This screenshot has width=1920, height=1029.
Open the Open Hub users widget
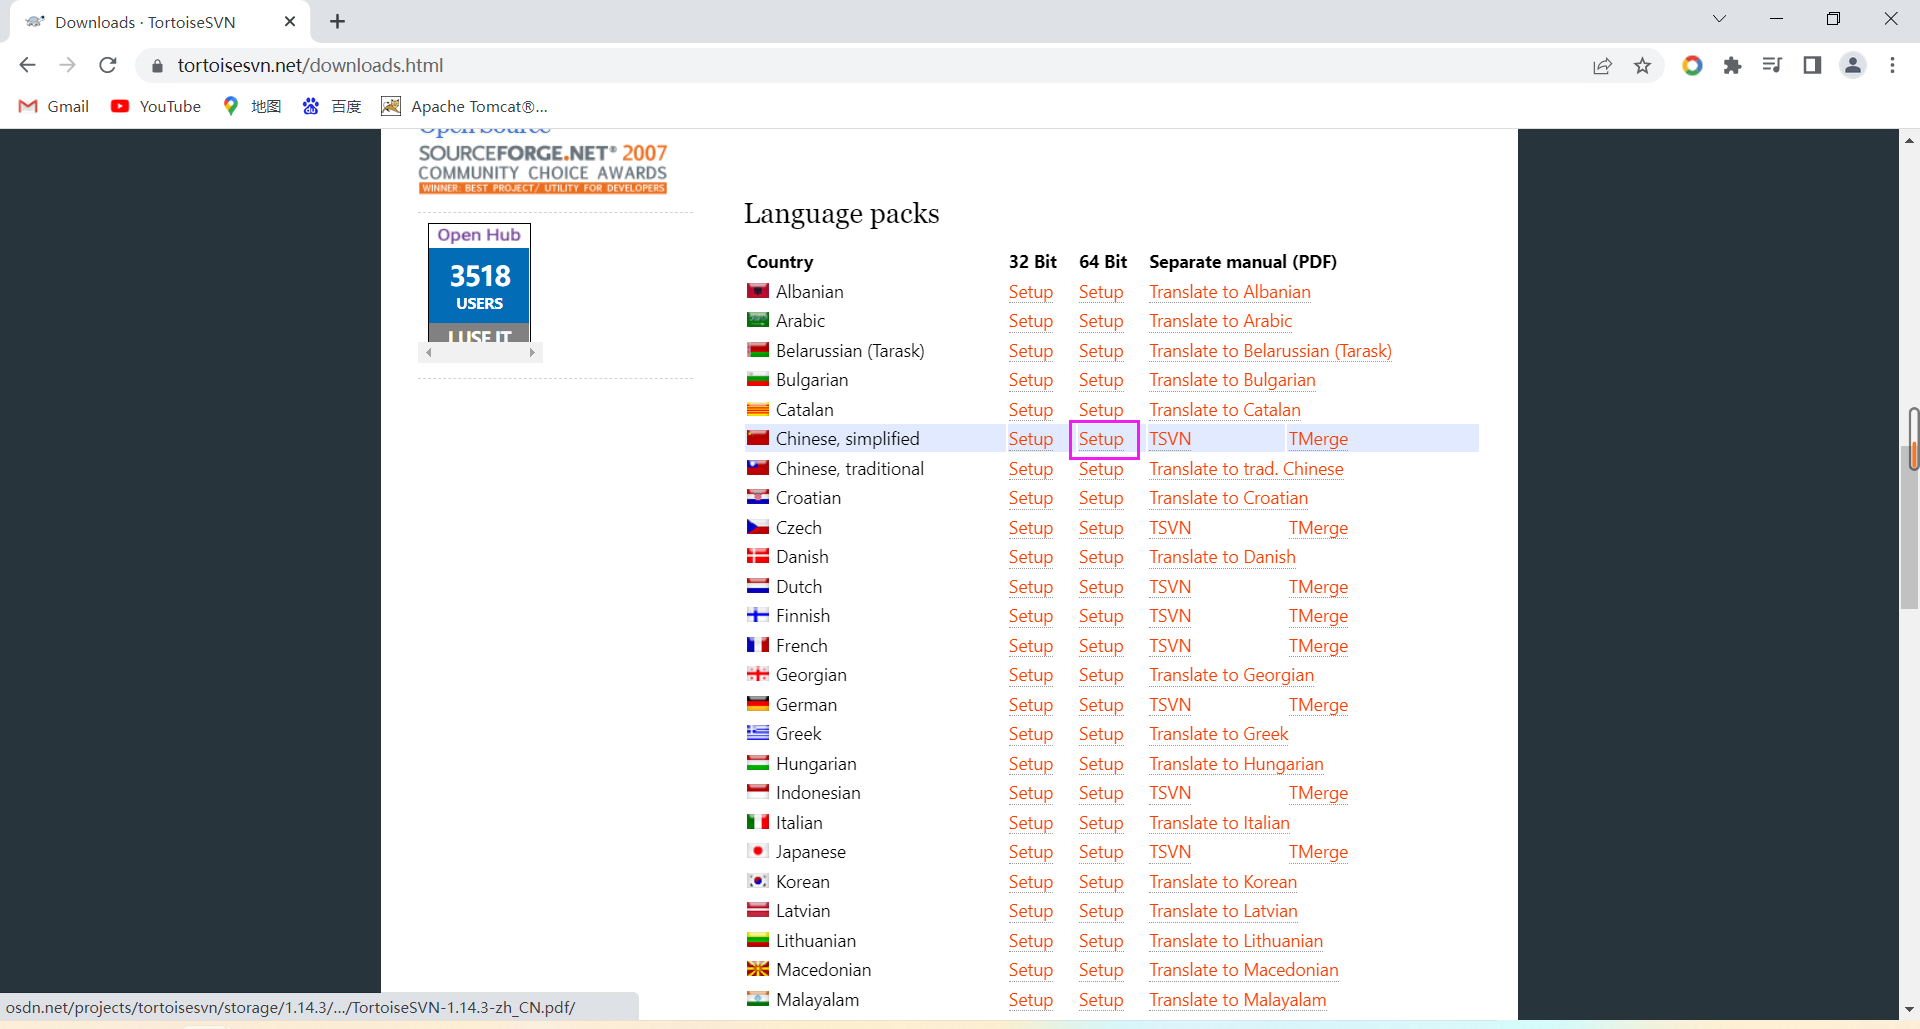480,283
